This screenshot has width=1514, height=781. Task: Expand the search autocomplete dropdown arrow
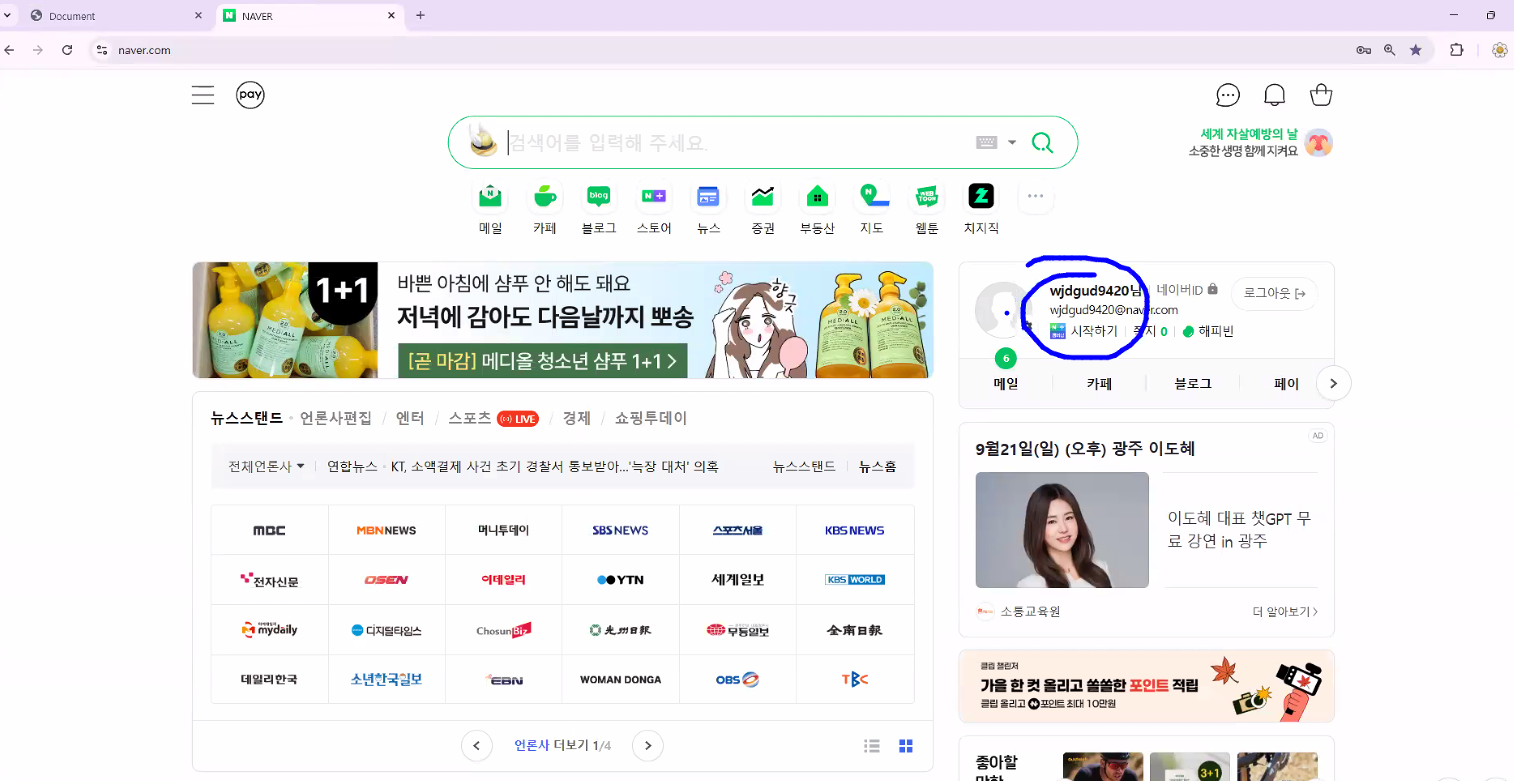pos(1012,143)
